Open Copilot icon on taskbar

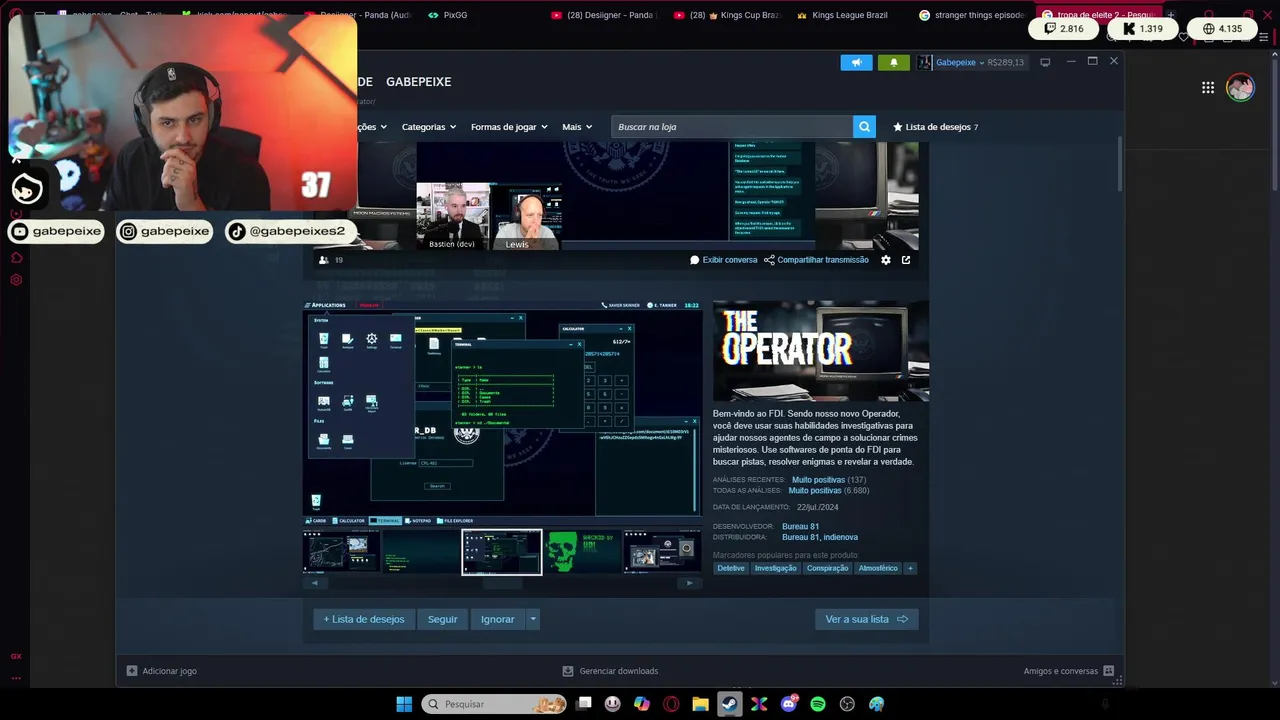(642, 704)
